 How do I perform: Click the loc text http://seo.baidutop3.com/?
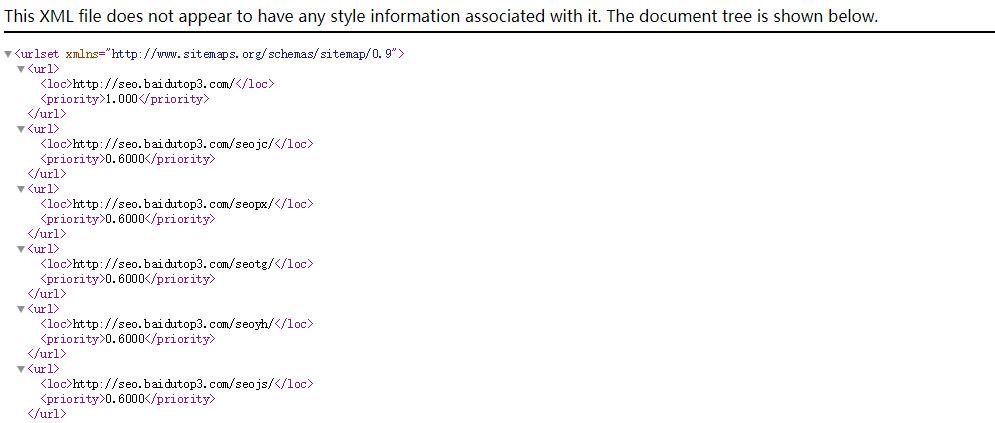[154, 84]
